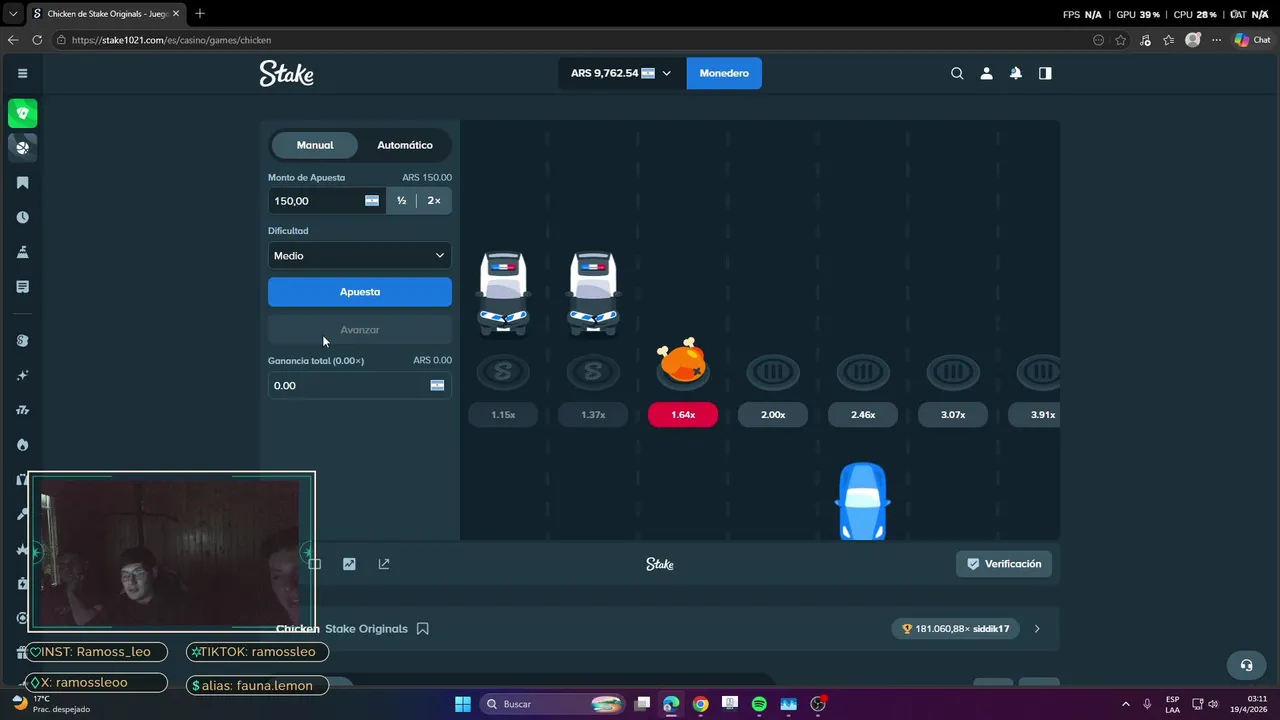
Task: Open Recent clock icon in sidebar
Action: (x=22, y=217)
